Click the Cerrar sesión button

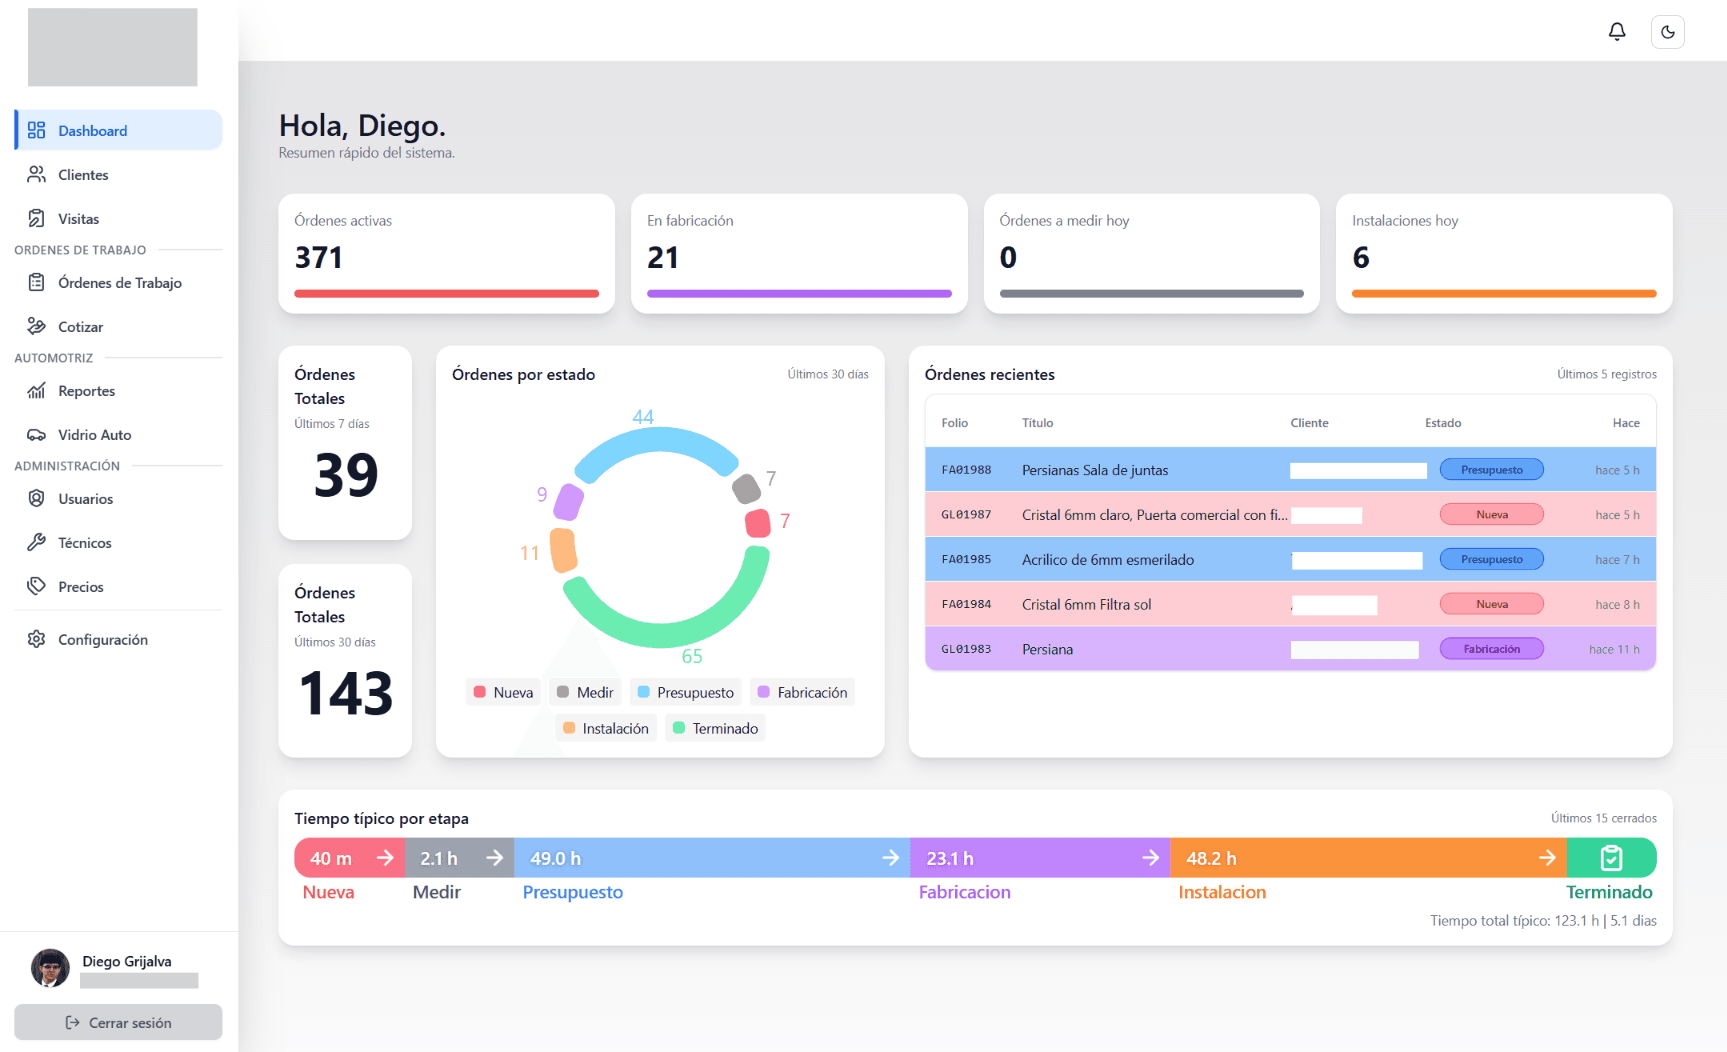click(118, 1023)
